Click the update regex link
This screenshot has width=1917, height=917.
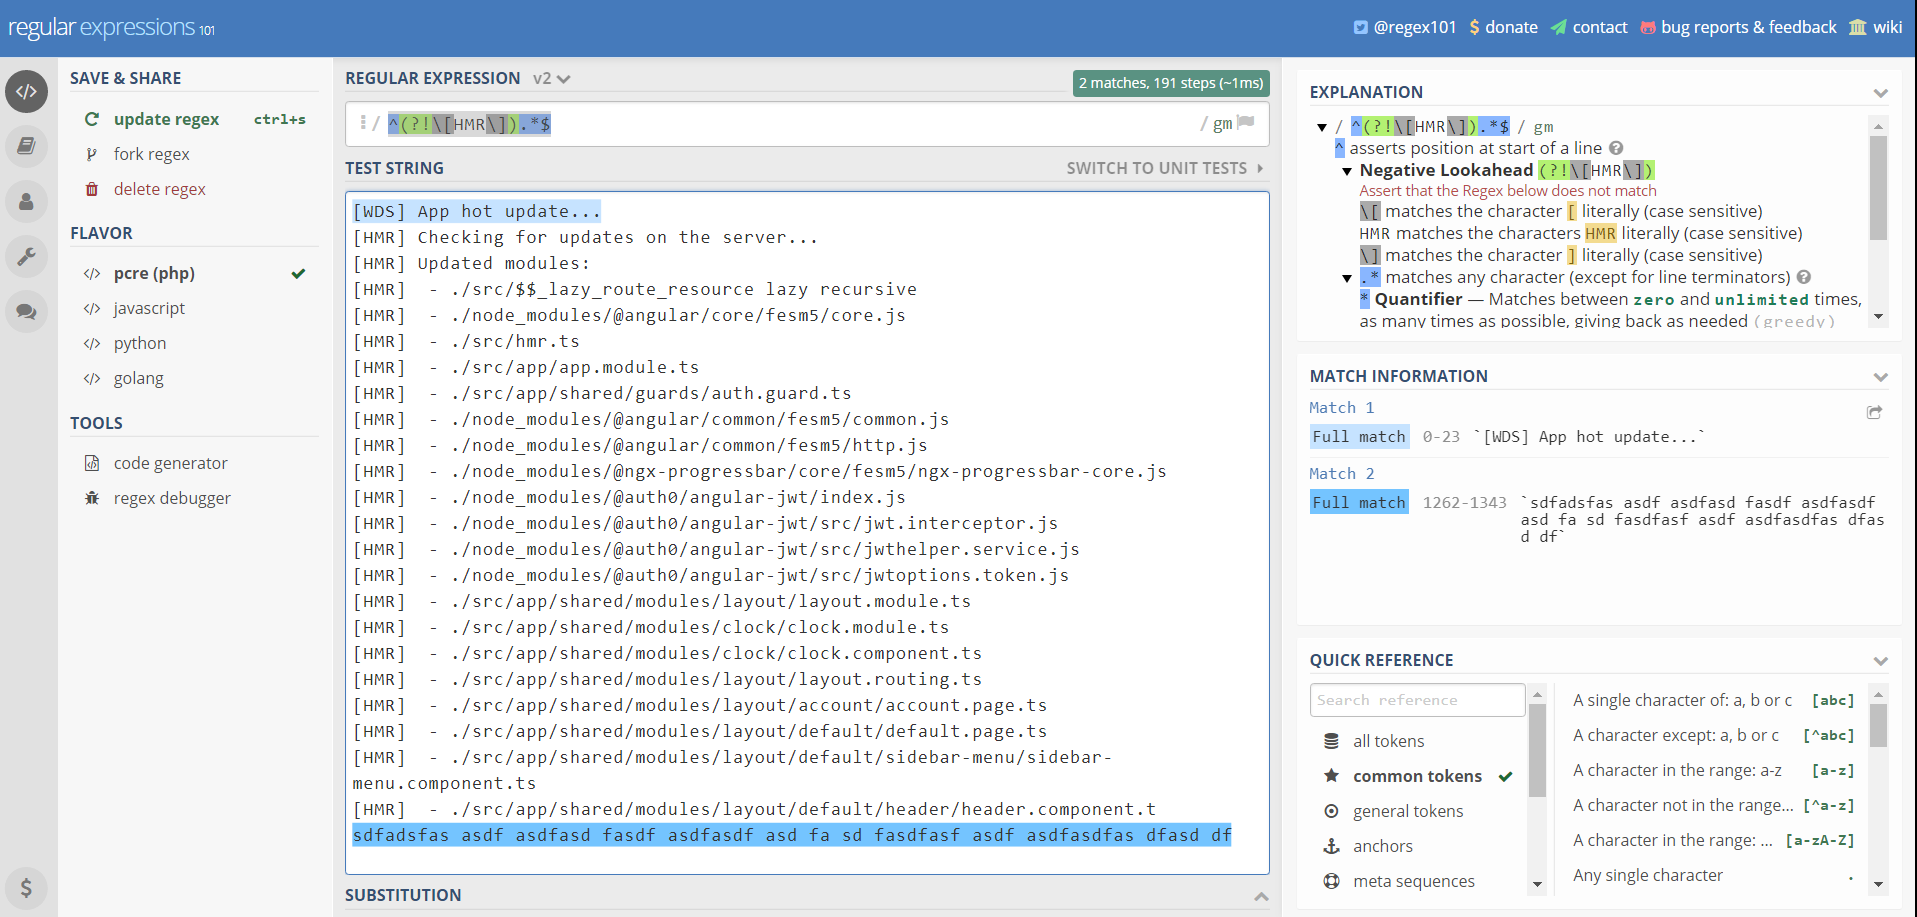(166, 119)
